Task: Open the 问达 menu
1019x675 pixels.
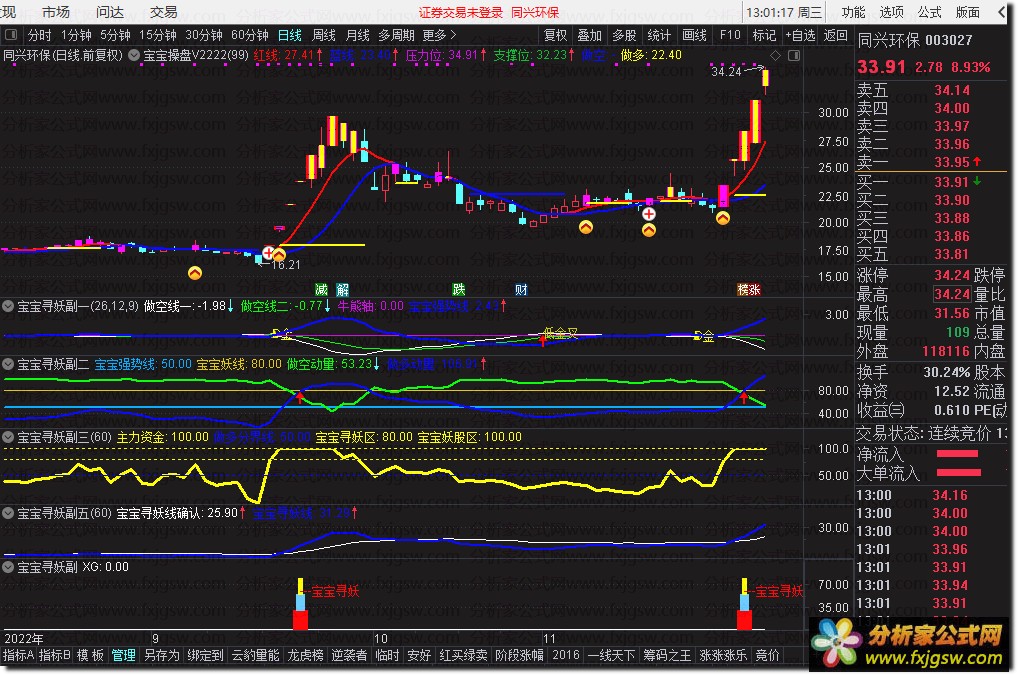Action: [109, 12]
